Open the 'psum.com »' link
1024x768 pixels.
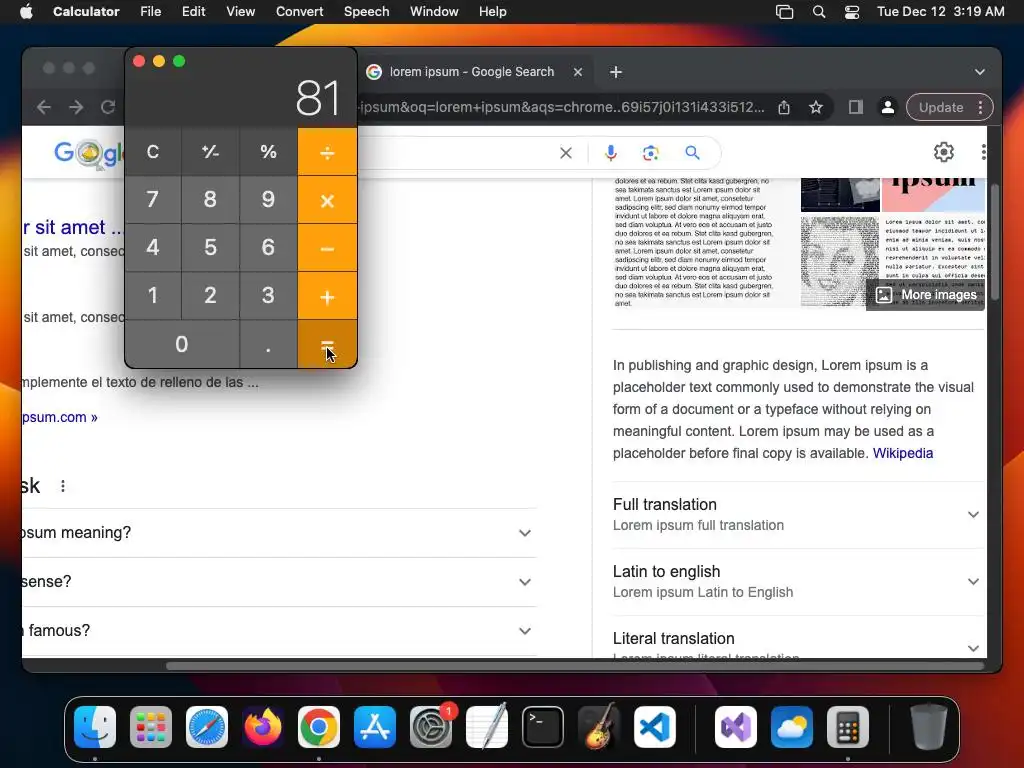tap(60, 417)
